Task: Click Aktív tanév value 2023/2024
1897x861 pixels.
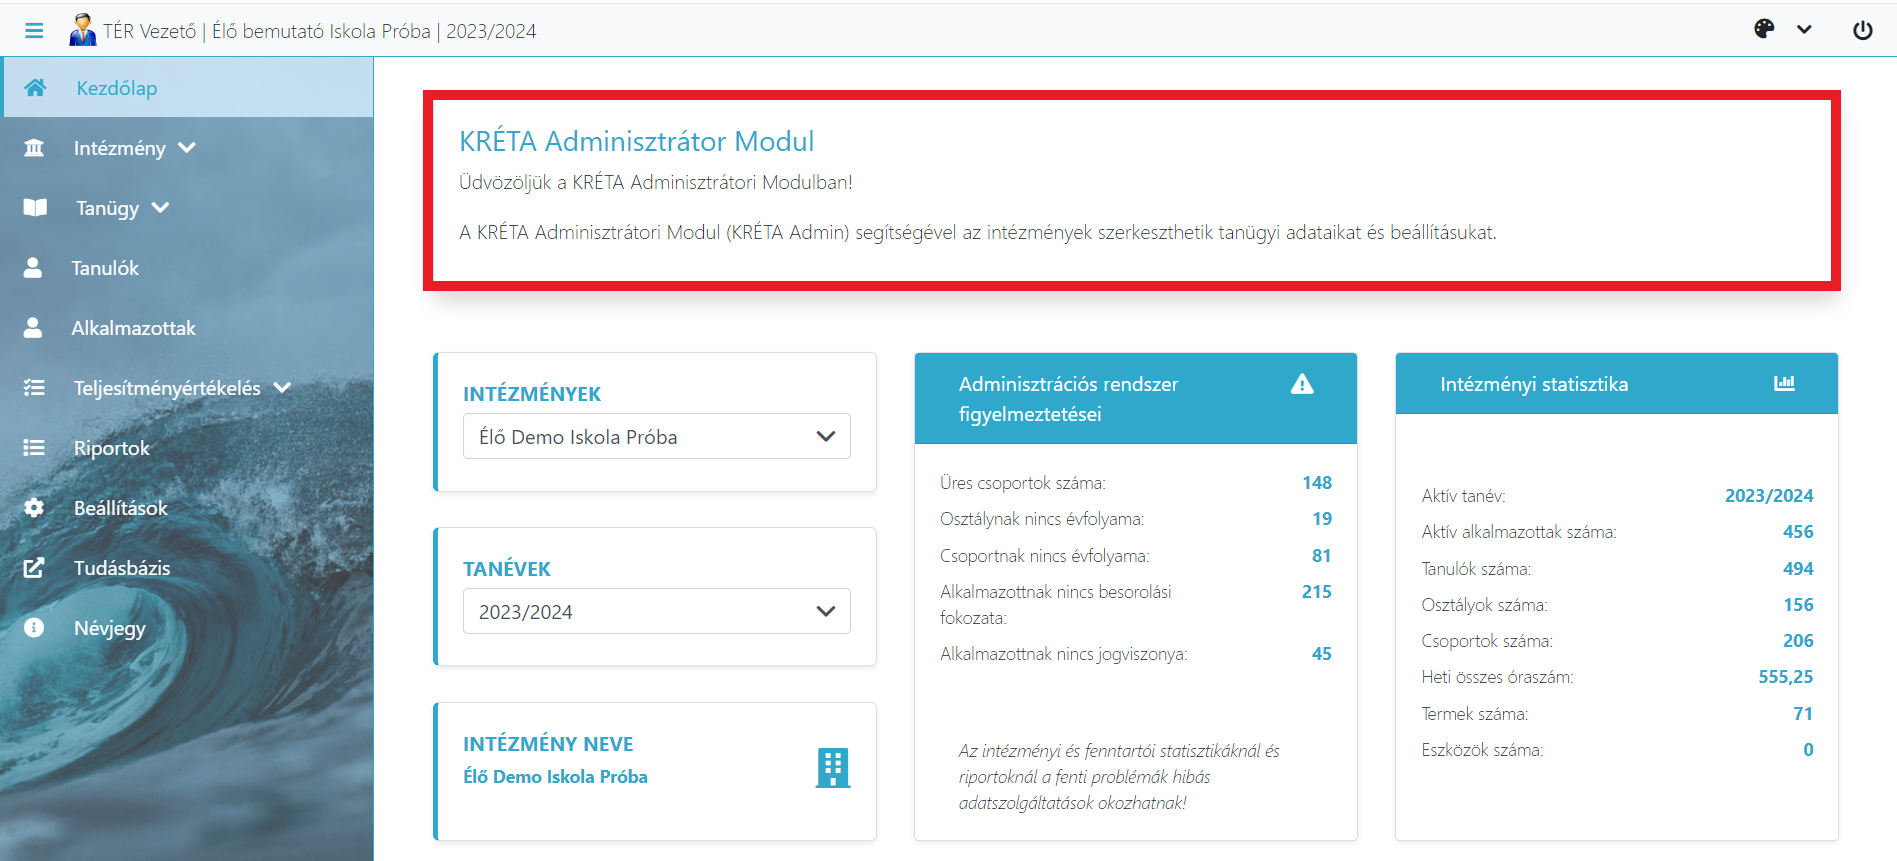Action: click(x=1769, y=496)
